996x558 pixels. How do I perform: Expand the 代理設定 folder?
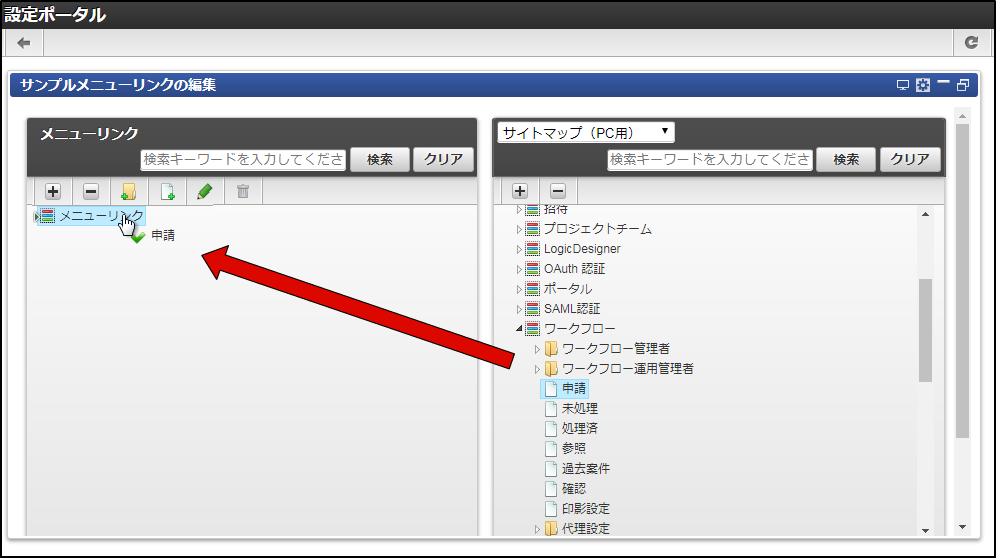point(537,529)
